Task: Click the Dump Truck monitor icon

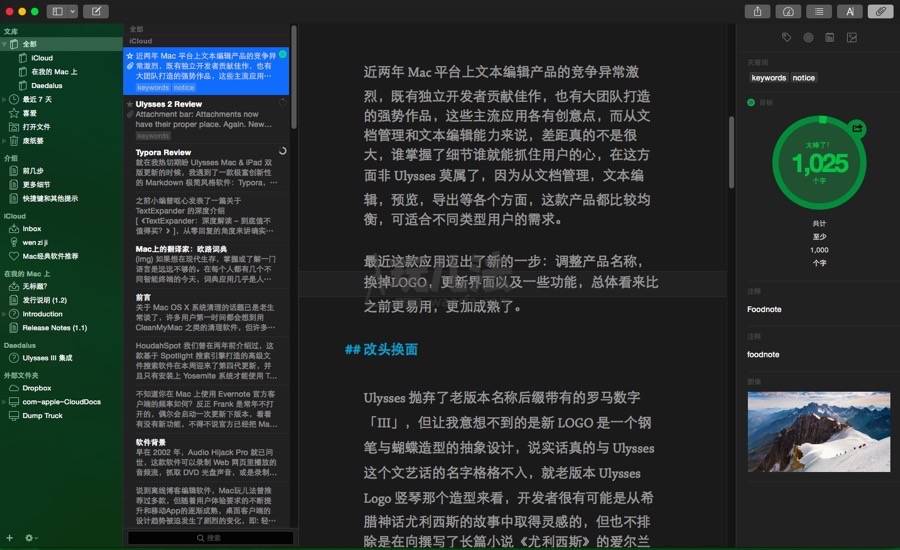Action: (x=14, y=416)
